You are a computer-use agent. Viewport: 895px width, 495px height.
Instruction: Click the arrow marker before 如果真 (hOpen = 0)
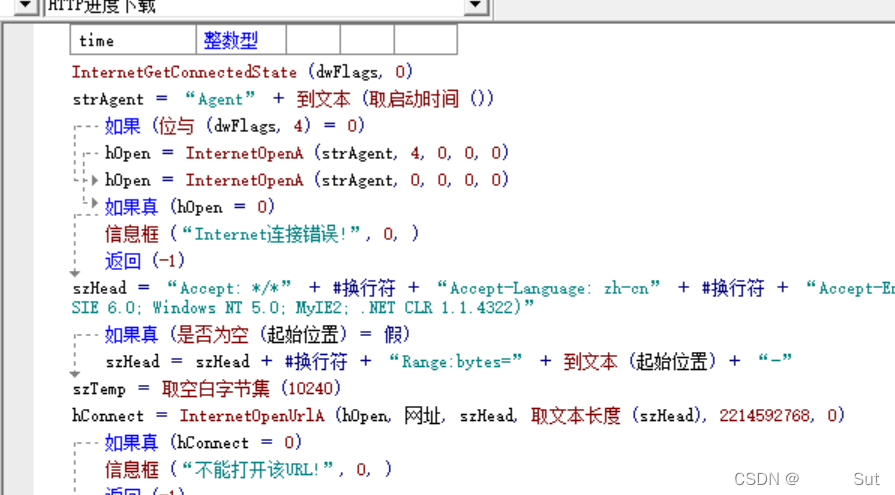tap(95, 203)
